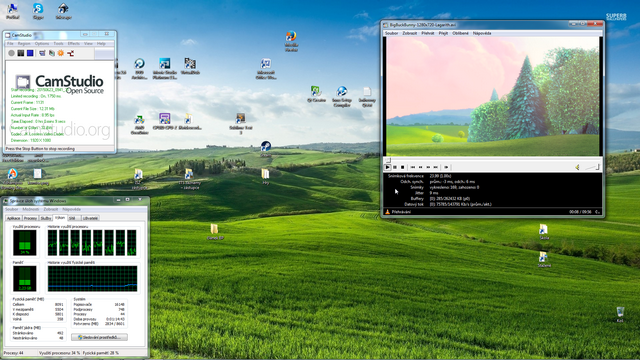Click the blue Stop button in CamStudio
The image size is (640, 360).
click(30, 53)
